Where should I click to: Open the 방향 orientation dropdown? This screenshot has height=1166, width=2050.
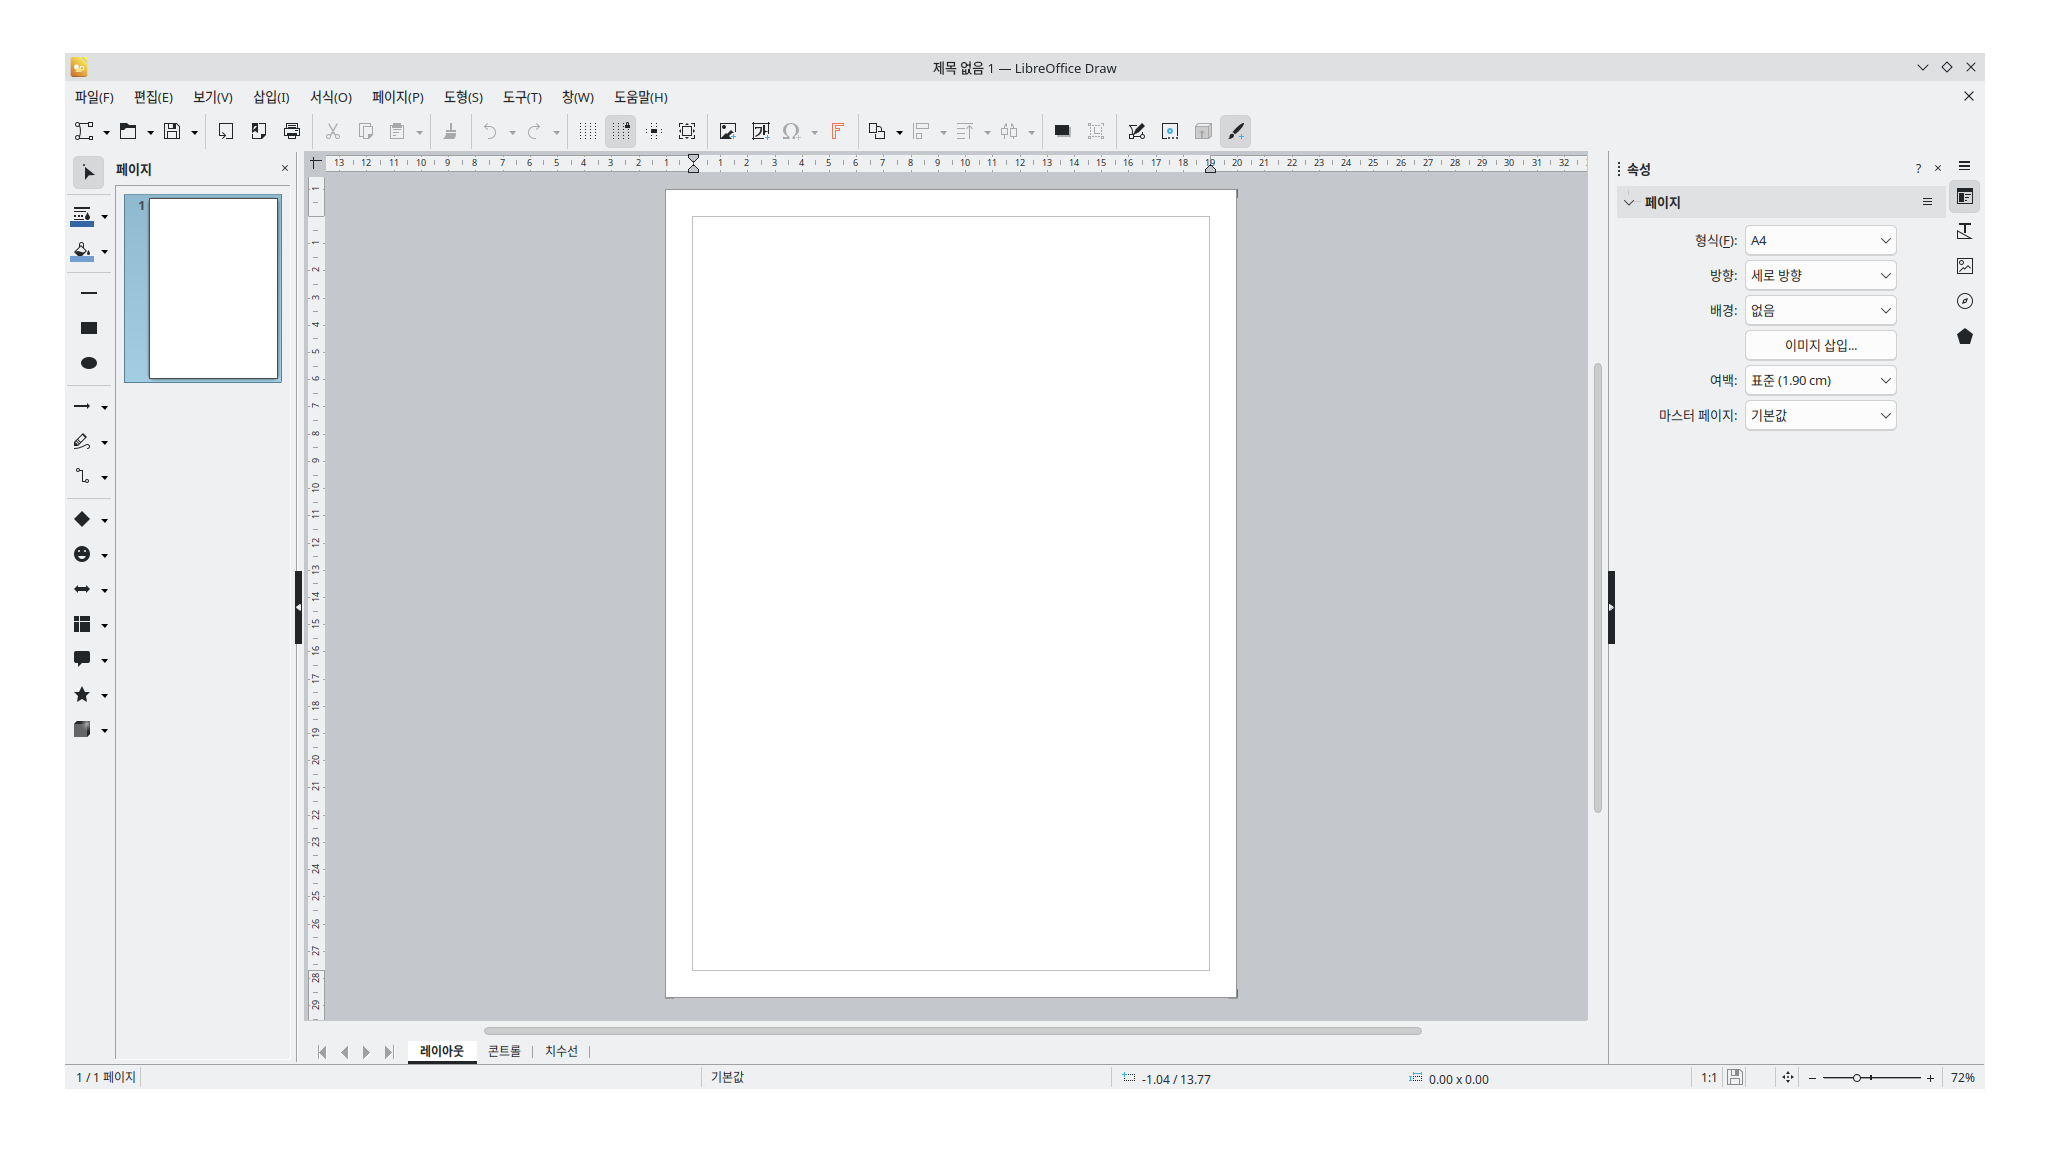click(x=1820, y=276)
